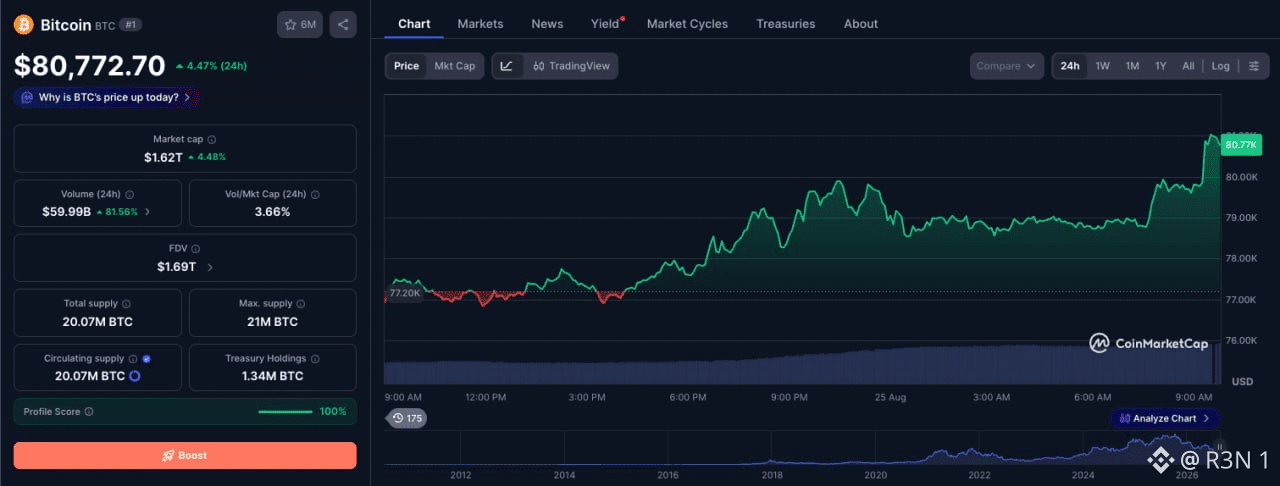Open the share icon button
Screen dimensions: 1280x486
click(343, 25)
